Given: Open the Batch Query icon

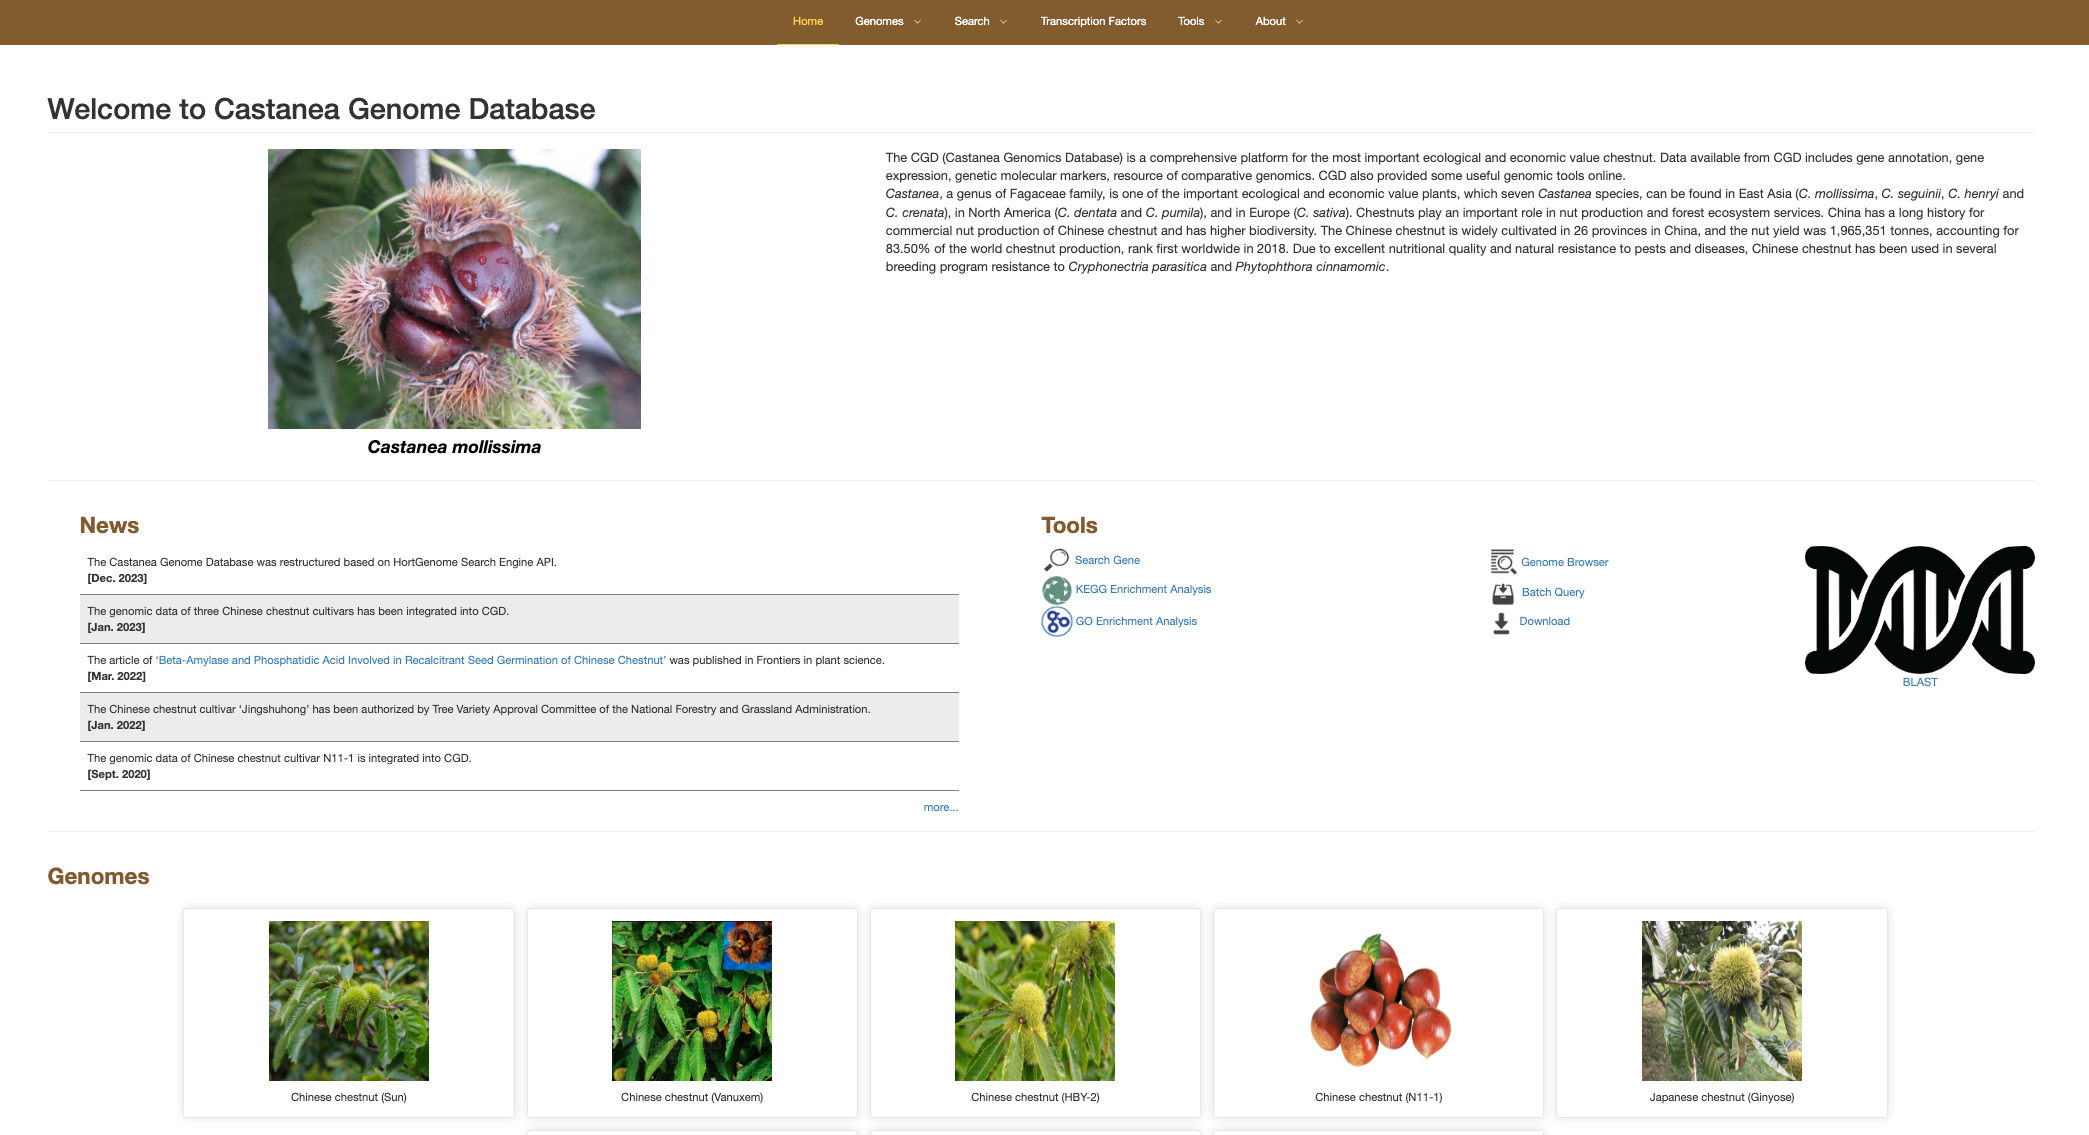Looking at the screenshot, I should click(x=1503, y=593).
